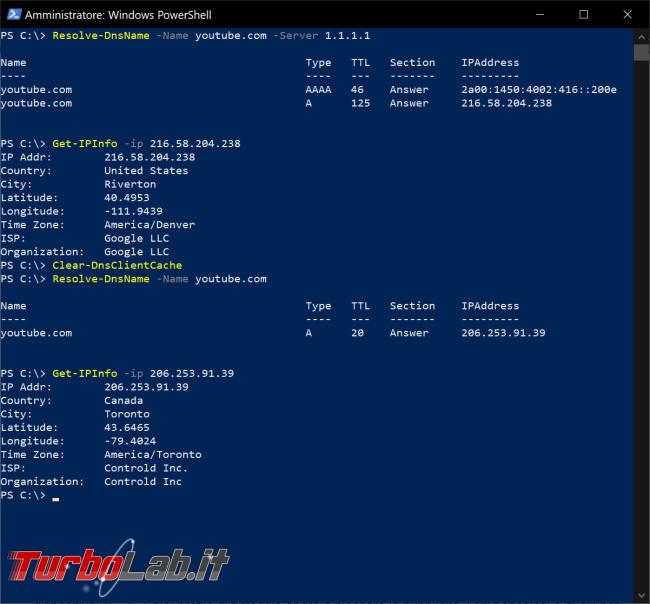Viewport: 650px width, 604px height.
Task: Click the TTL value 20
Action: pyautogui.click(x=357, y=333)
